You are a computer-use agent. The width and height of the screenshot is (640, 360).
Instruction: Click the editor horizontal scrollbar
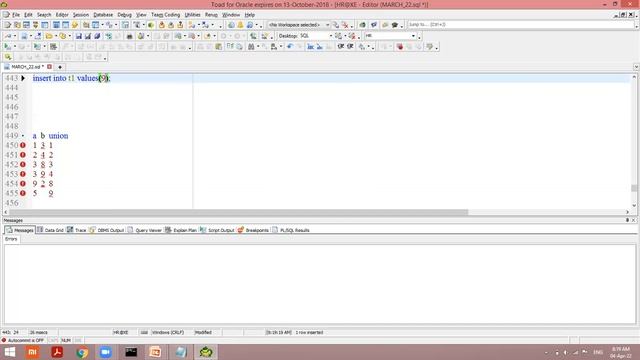coord(238,212)
